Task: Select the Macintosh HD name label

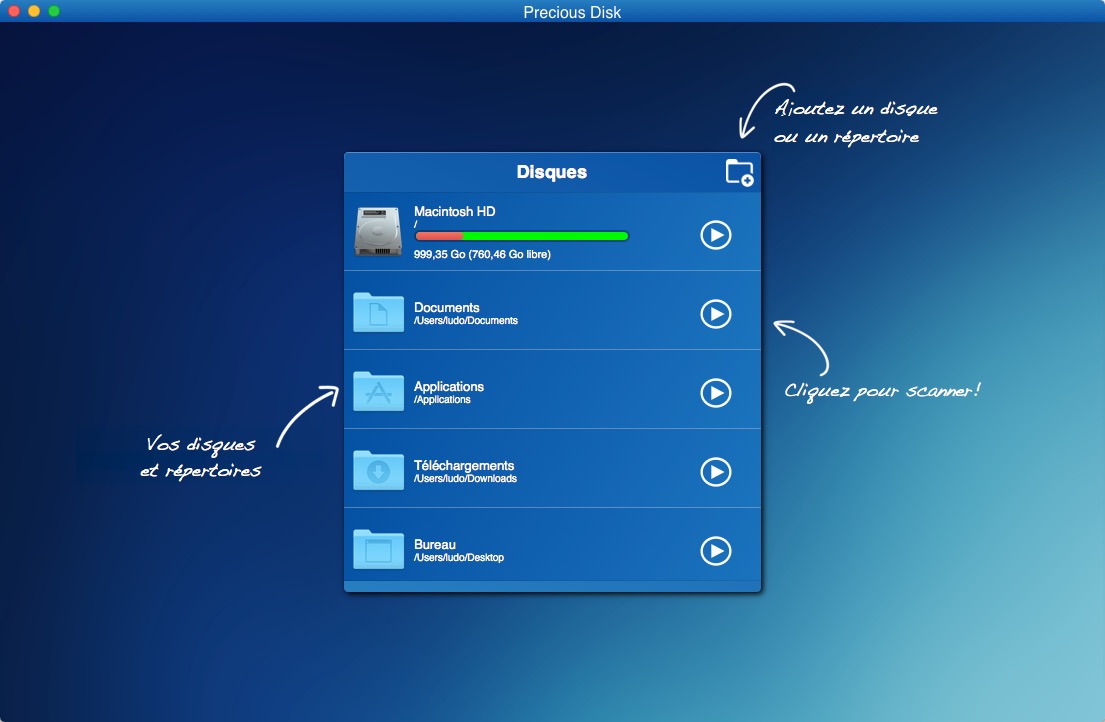Action: click(455, 211)
